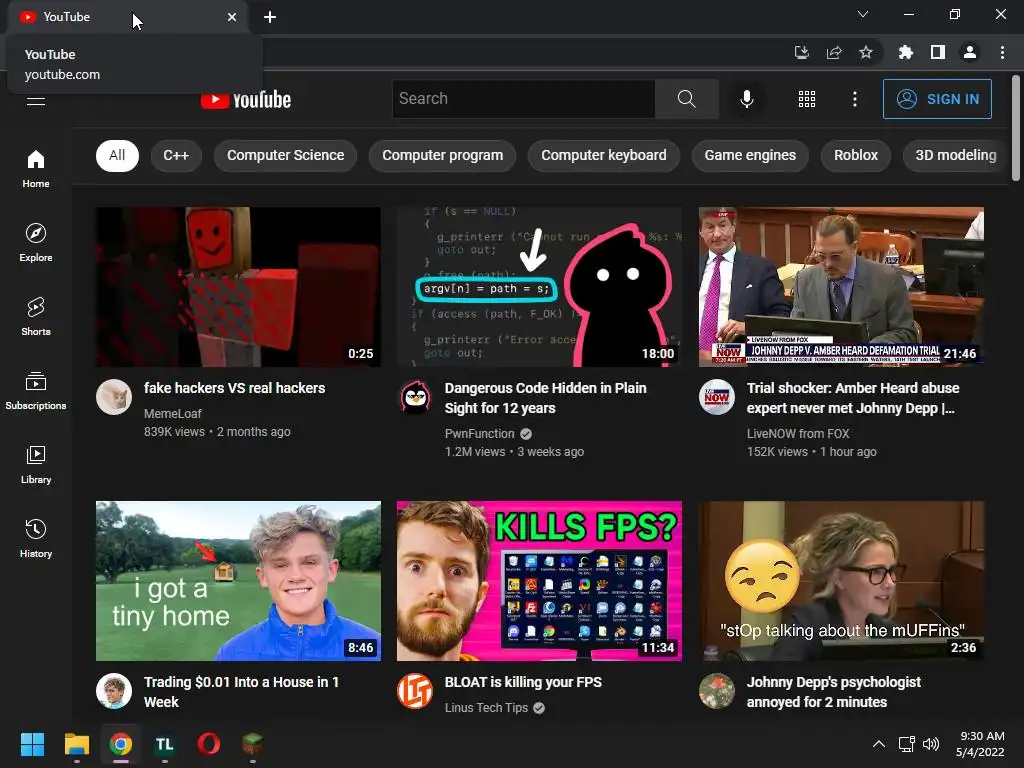
Task: Open Subscriptions in the sidebar
Action: point(36,391)
